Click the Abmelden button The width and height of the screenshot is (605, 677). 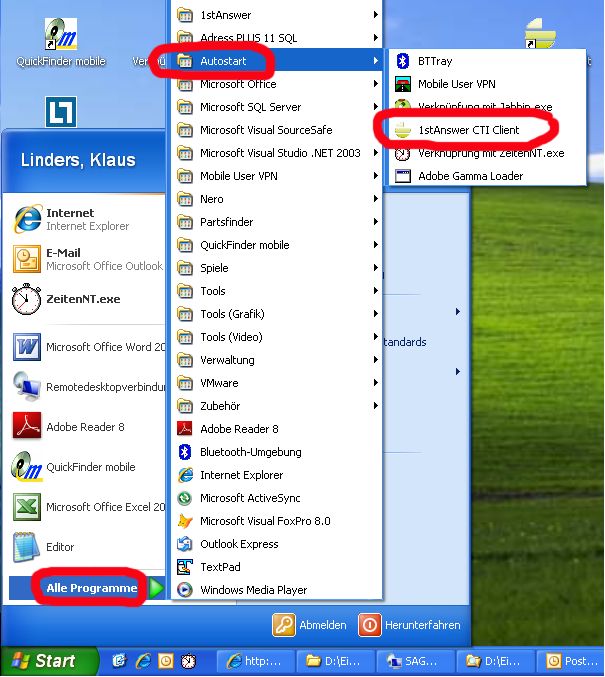[x=310, y=625]
